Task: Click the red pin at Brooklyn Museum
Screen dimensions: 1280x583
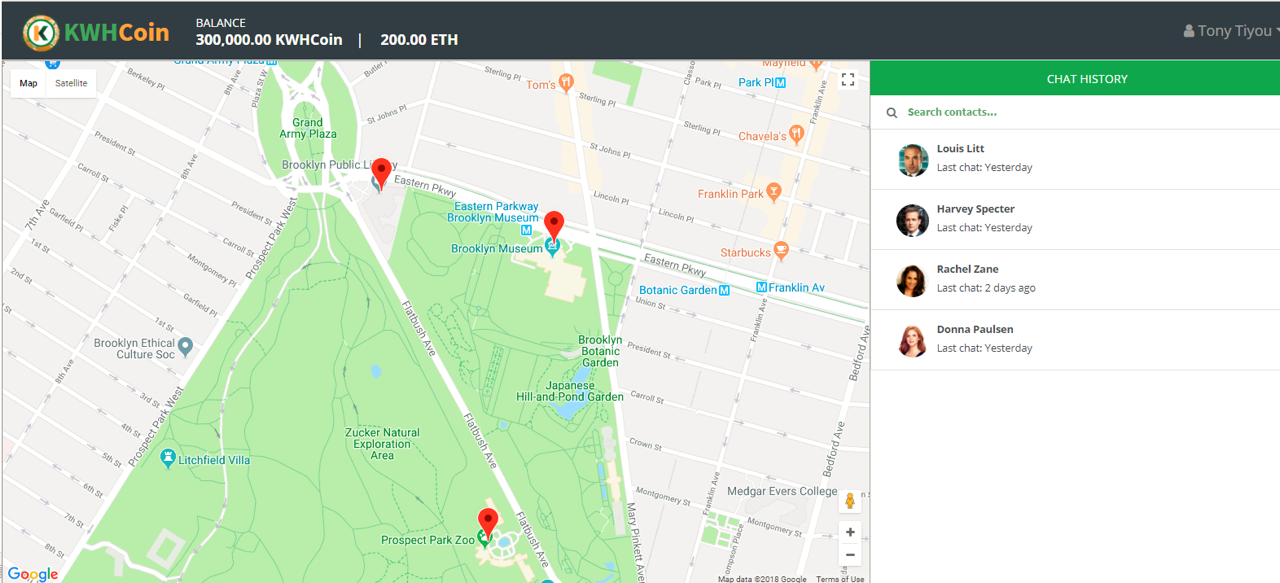Action: (553, 225)
